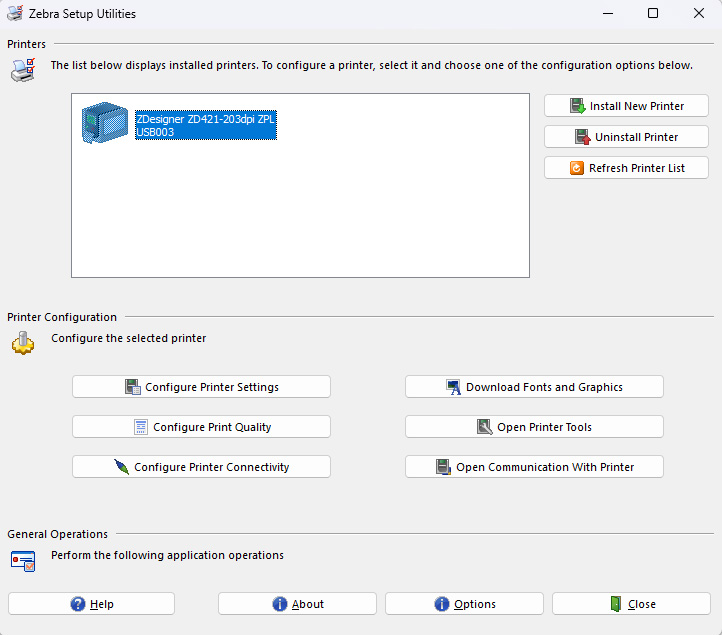Image resolution: width=722 pixels, height=635 pixels.
Task: Select the blue ZD421 printer icon
Action: [x=105, y=126]
